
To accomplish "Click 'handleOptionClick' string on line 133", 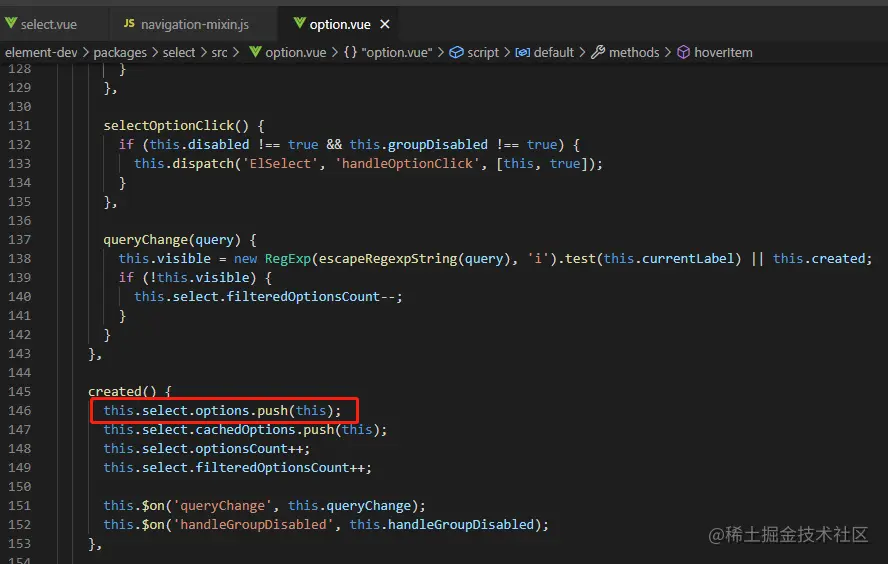I will click(407, 164).
